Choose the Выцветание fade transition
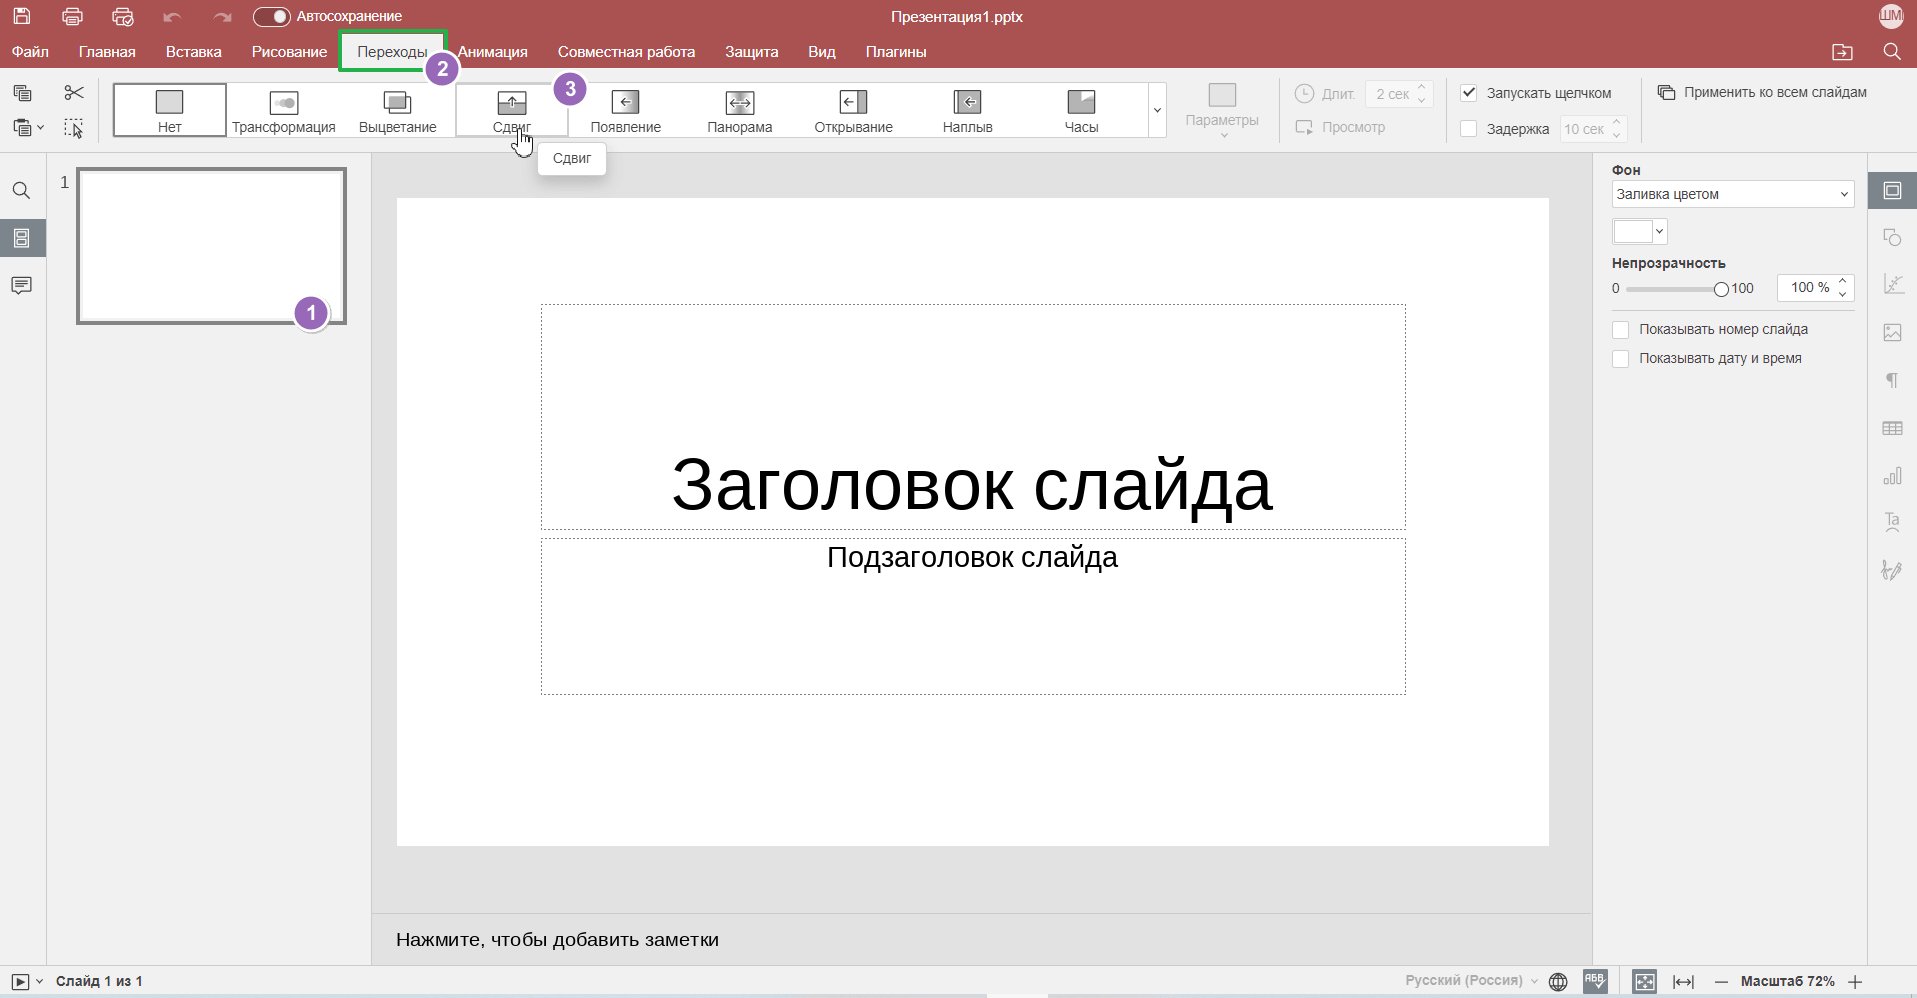The image size is (1917, 998). (x=397, y=110)
